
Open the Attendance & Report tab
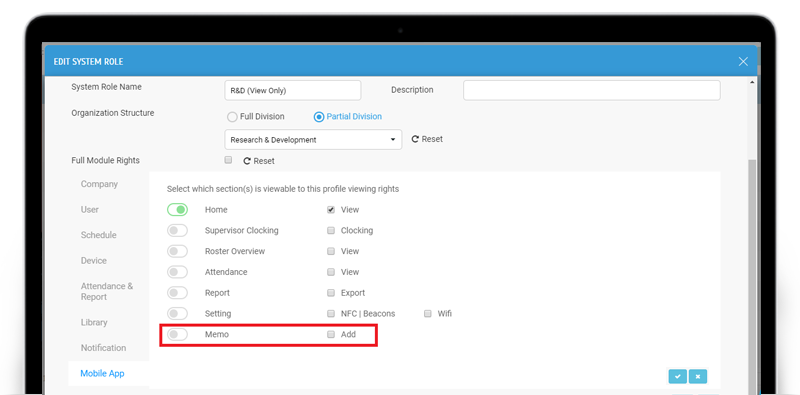click(x=107, y=291)
